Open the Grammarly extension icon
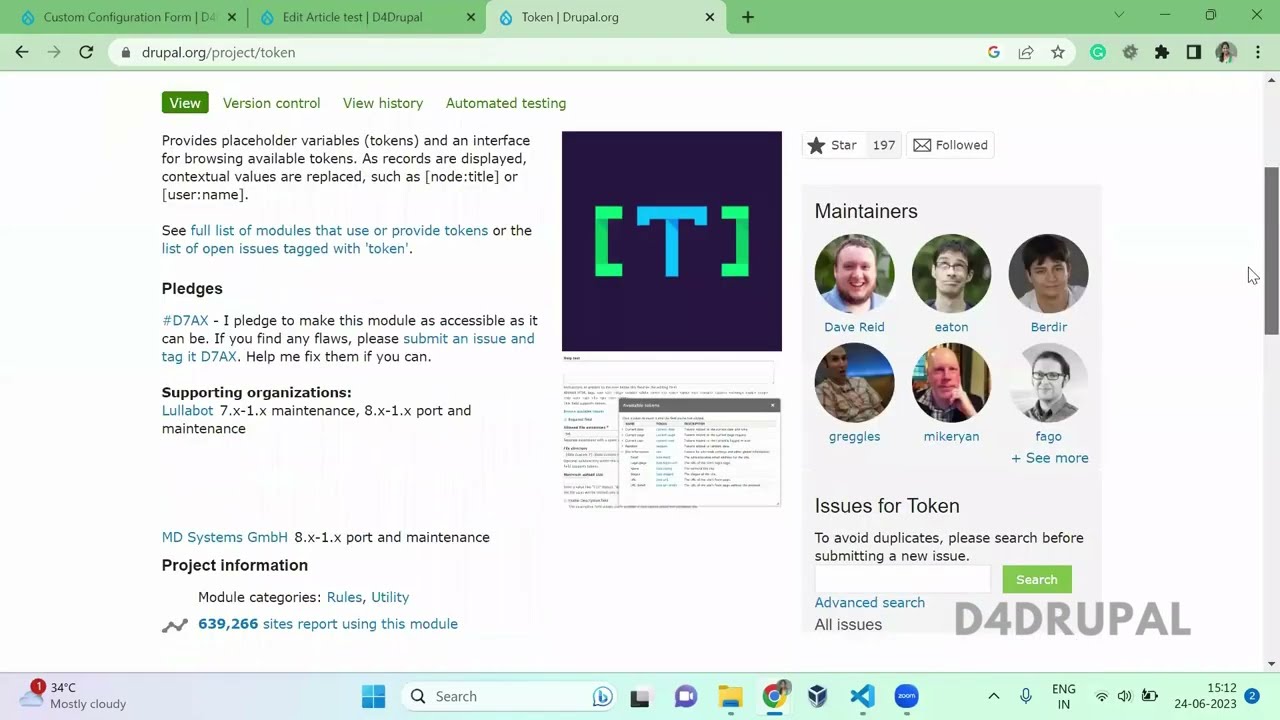This screenshot has width=1280, height=720. pyautogui.click(x=1098, y=52)
